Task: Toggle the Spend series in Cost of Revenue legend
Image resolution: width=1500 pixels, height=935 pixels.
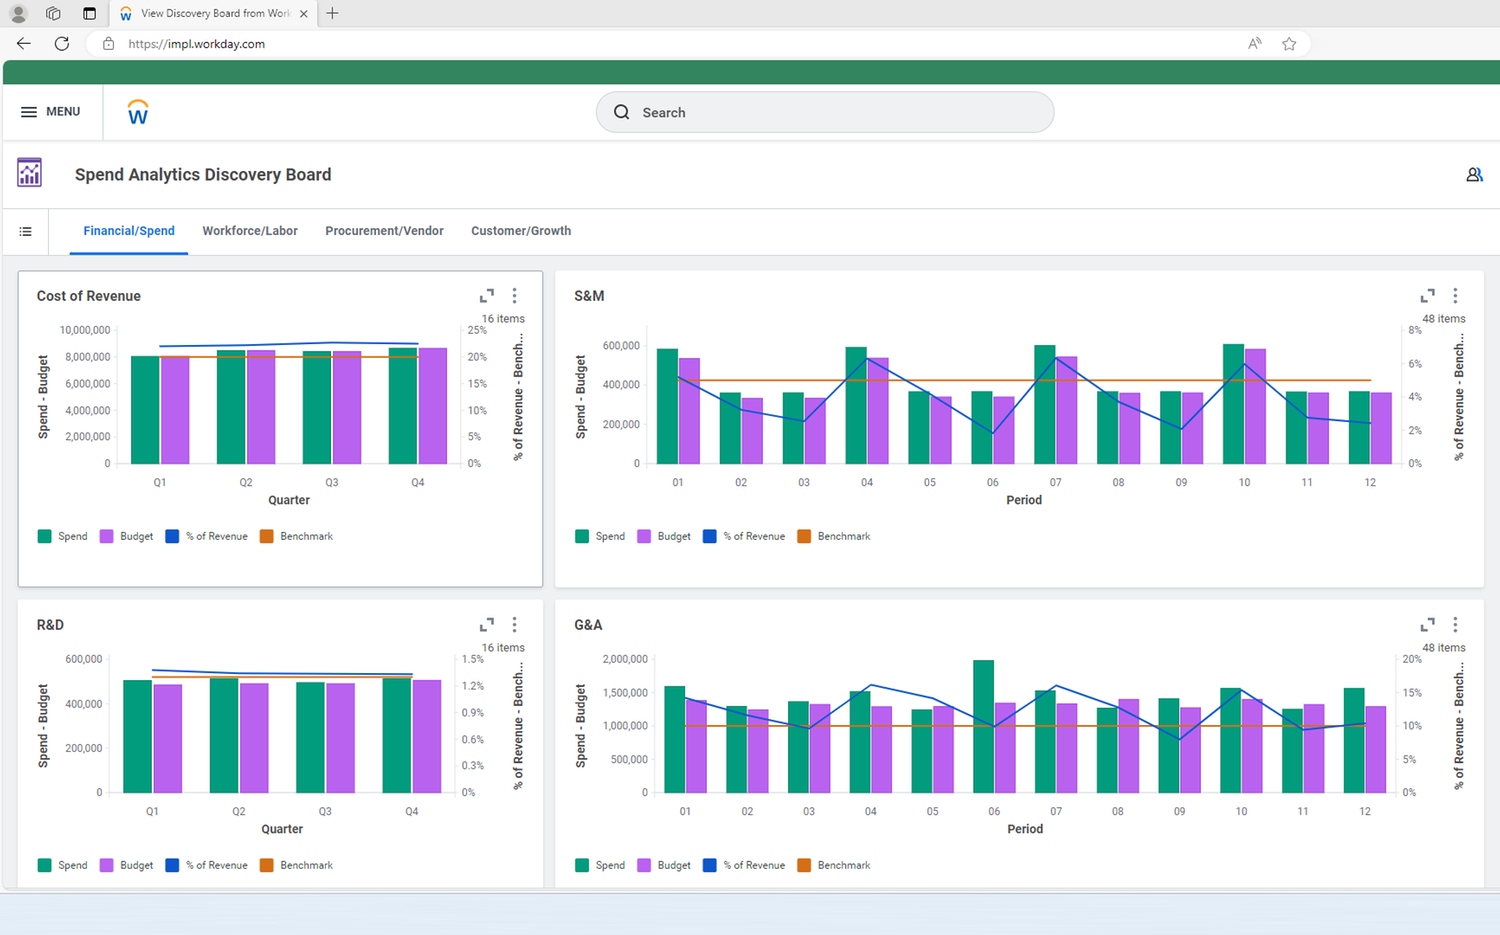Action: 62,536
